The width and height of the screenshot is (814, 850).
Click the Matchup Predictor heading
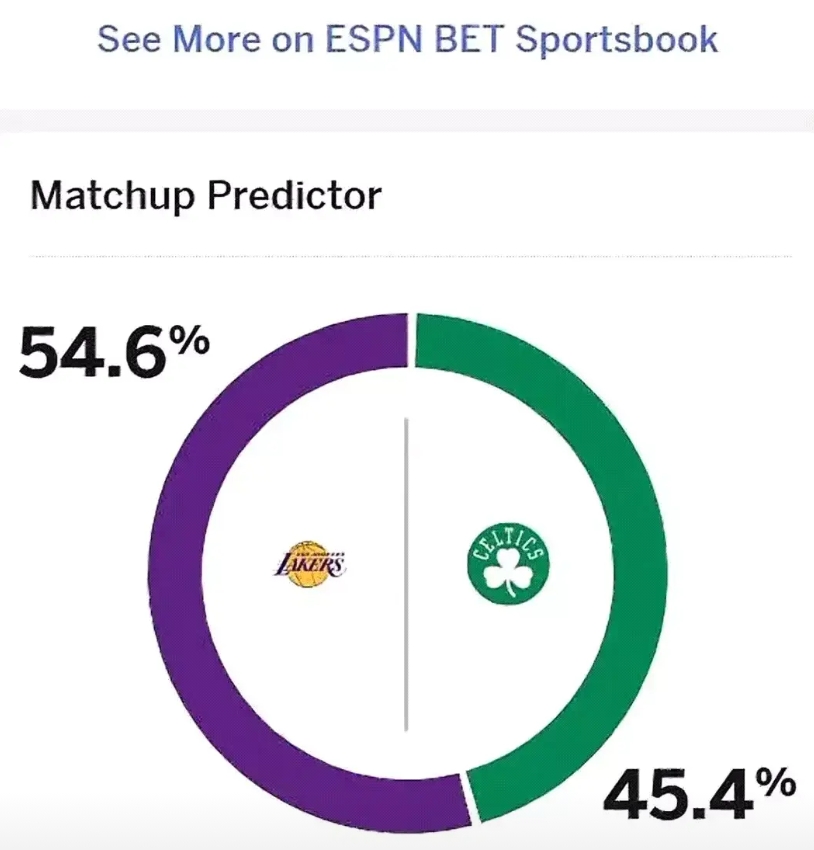[206, 195]
